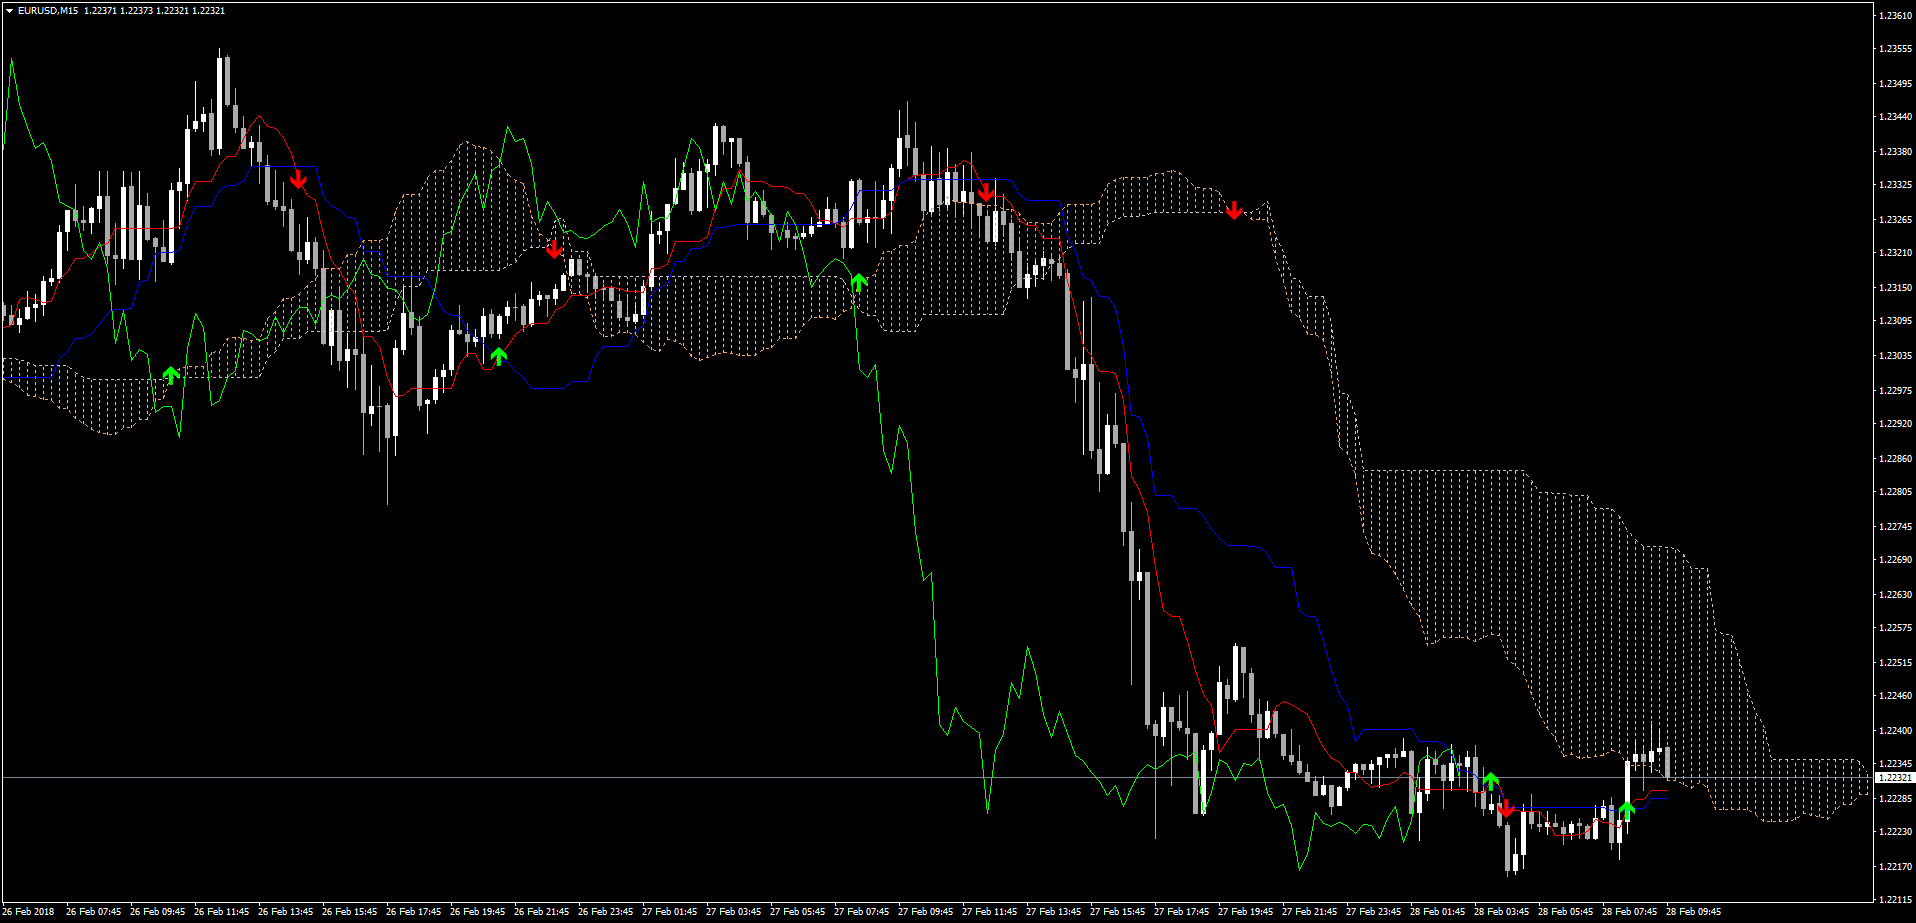This screenshot has height=923, width=1916.
Task: Open the one-click trading triangle beside EURUSD,M15
Action: pos(9,11)
